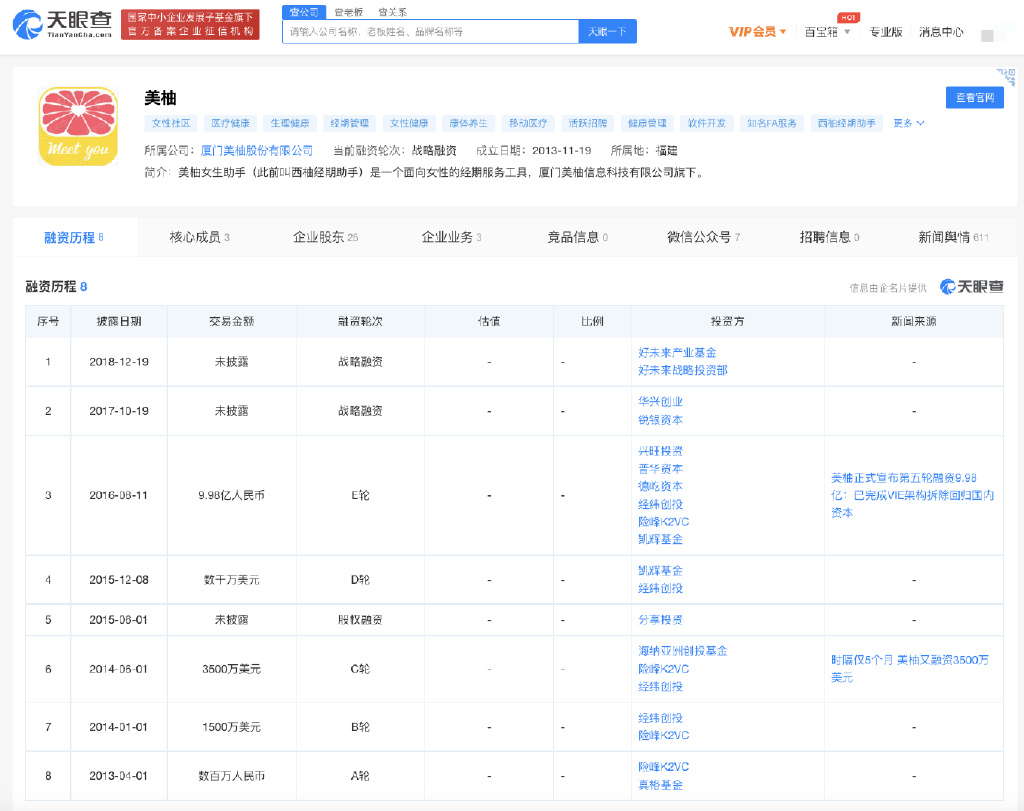This screenshot has height=811, width=1024.
Task: Open investor link 分享投资
Action: pos(660,620)
